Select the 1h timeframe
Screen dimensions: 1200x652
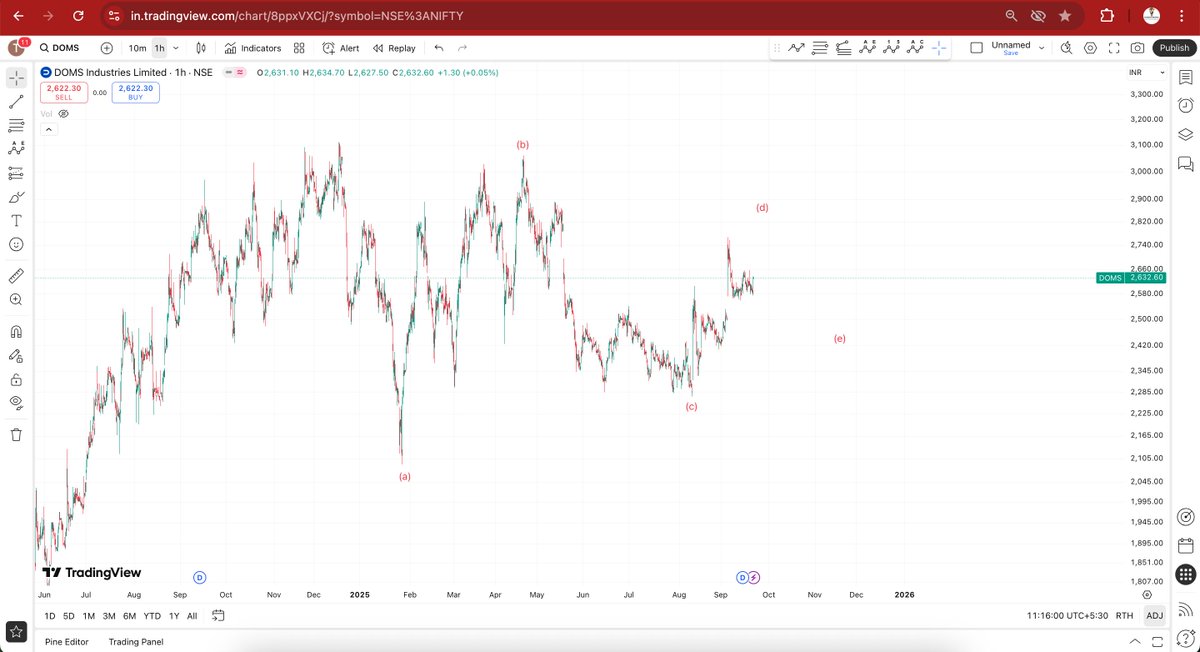pyautogui.click(x=159, y=48)
